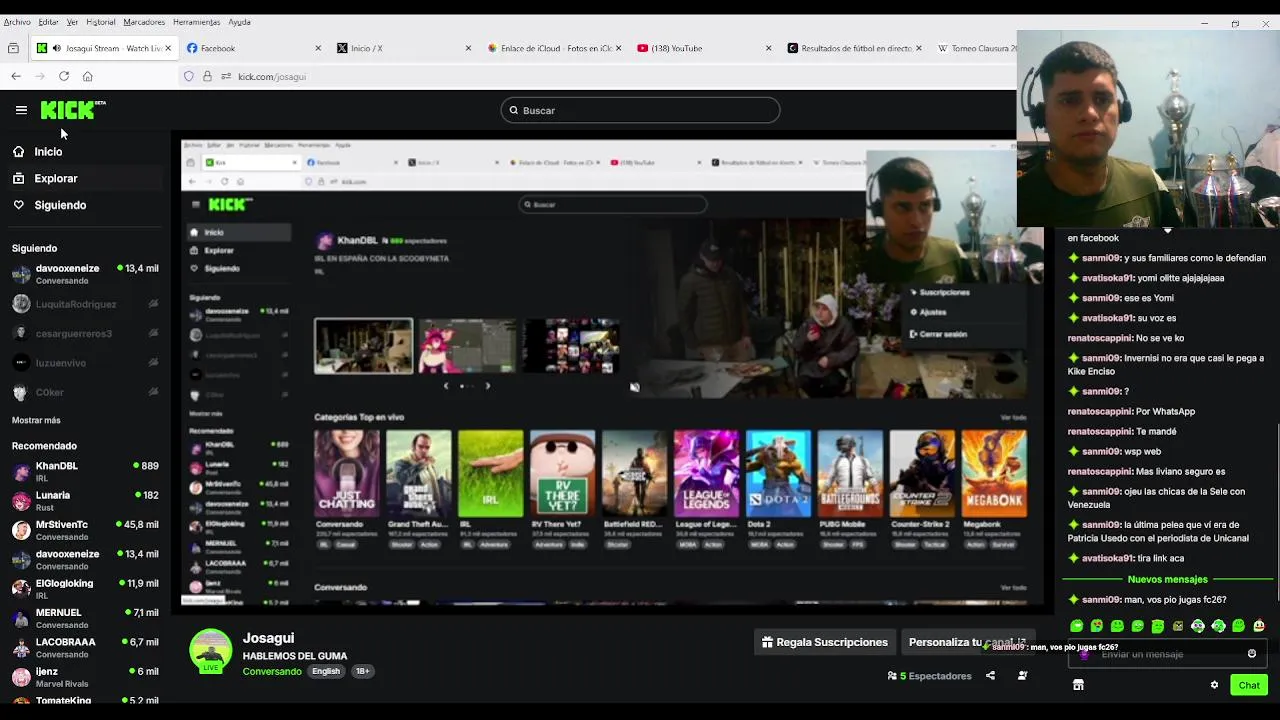1280x720 pixels.
Task: Click the Lunaria avatar in Recomendado
Action: (x=21, y=501)
